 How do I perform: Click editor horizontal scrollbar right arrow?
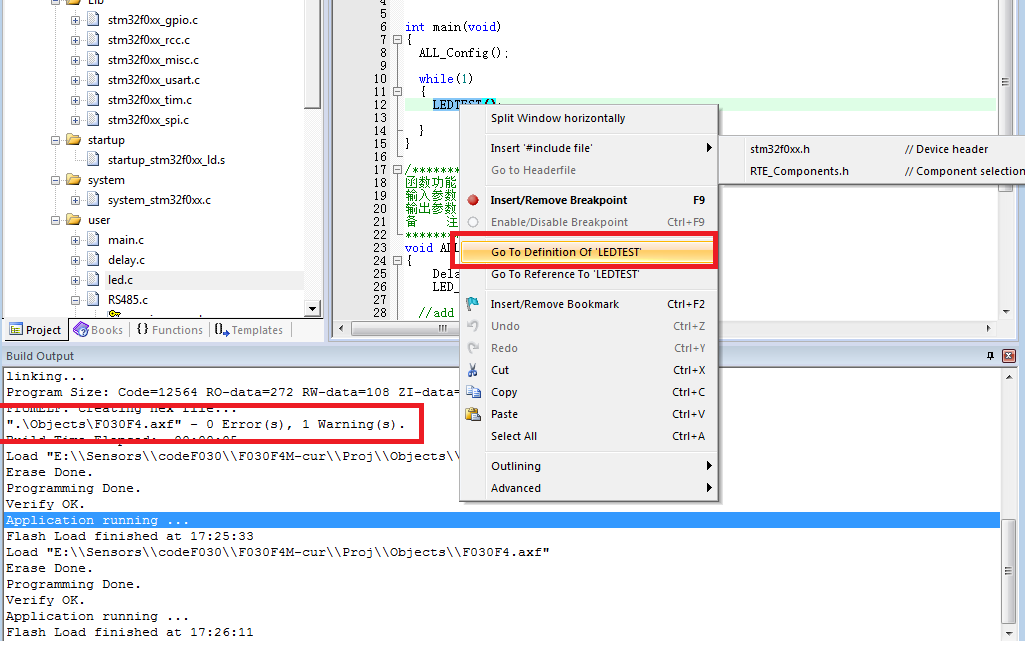988,328
